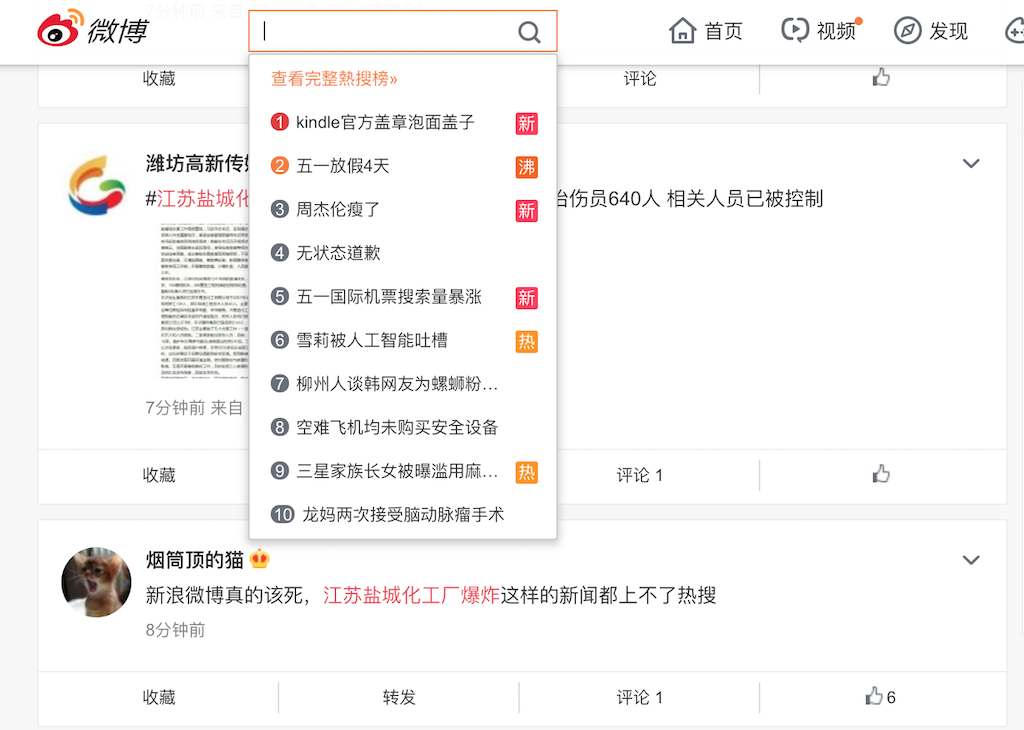Click rank number 10 badge icon
The height and width of the screenshot is (730, 1024).
coord(283,515)
